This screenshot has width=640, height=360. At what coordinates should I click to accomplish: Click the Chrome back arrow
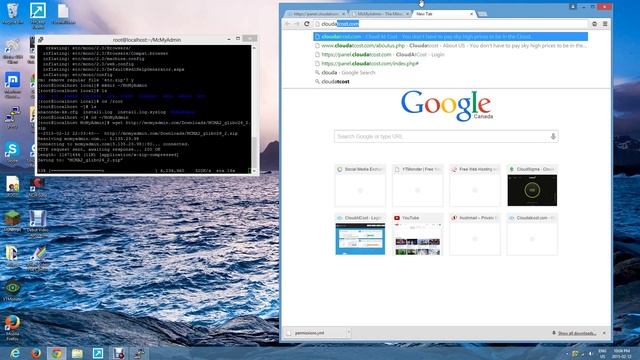pyautogui.click(x=287, y=24)
